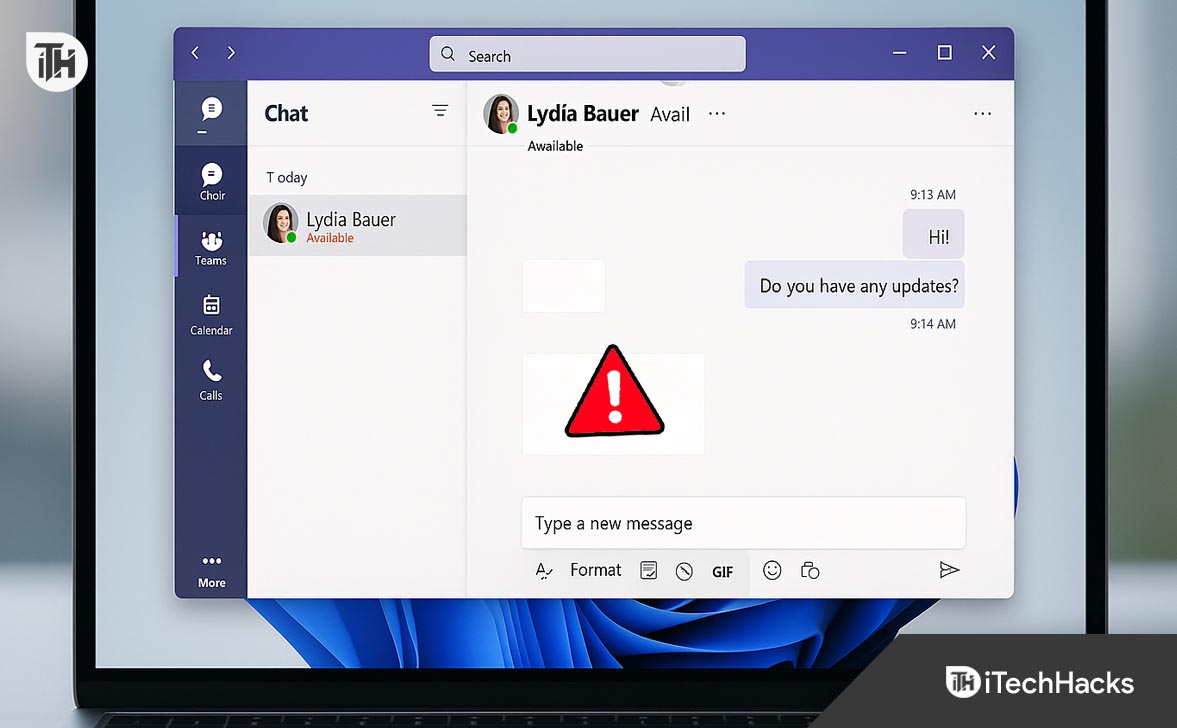
Task: Open the chat list filter
Action: [x=440, y=111]
